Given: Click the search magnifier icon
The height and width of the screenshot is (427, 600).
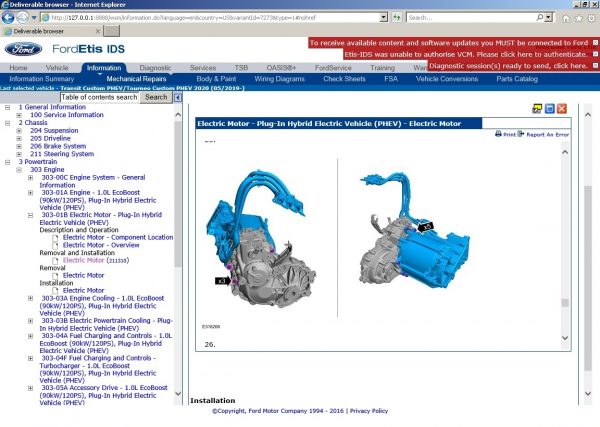Looking at the screenshot, I should (540, 18).
